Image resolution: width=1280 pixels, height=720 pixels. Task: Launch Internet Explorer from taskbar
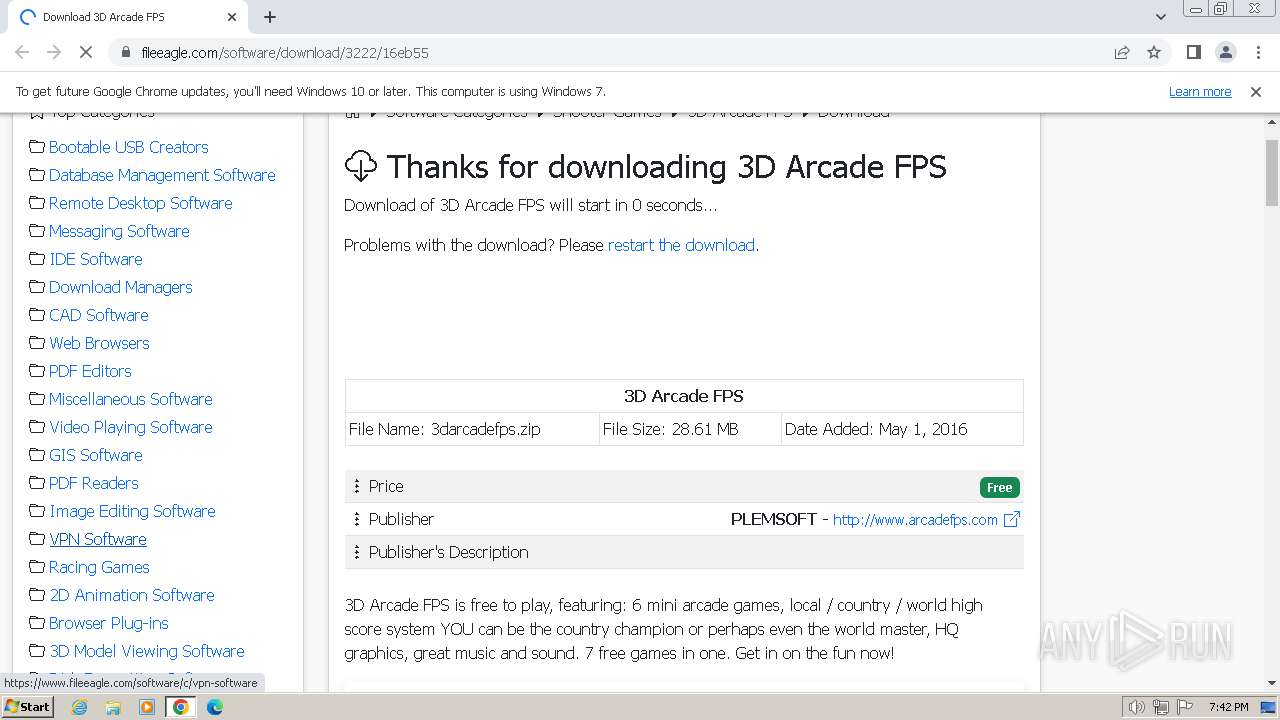(x=79, y=707)
